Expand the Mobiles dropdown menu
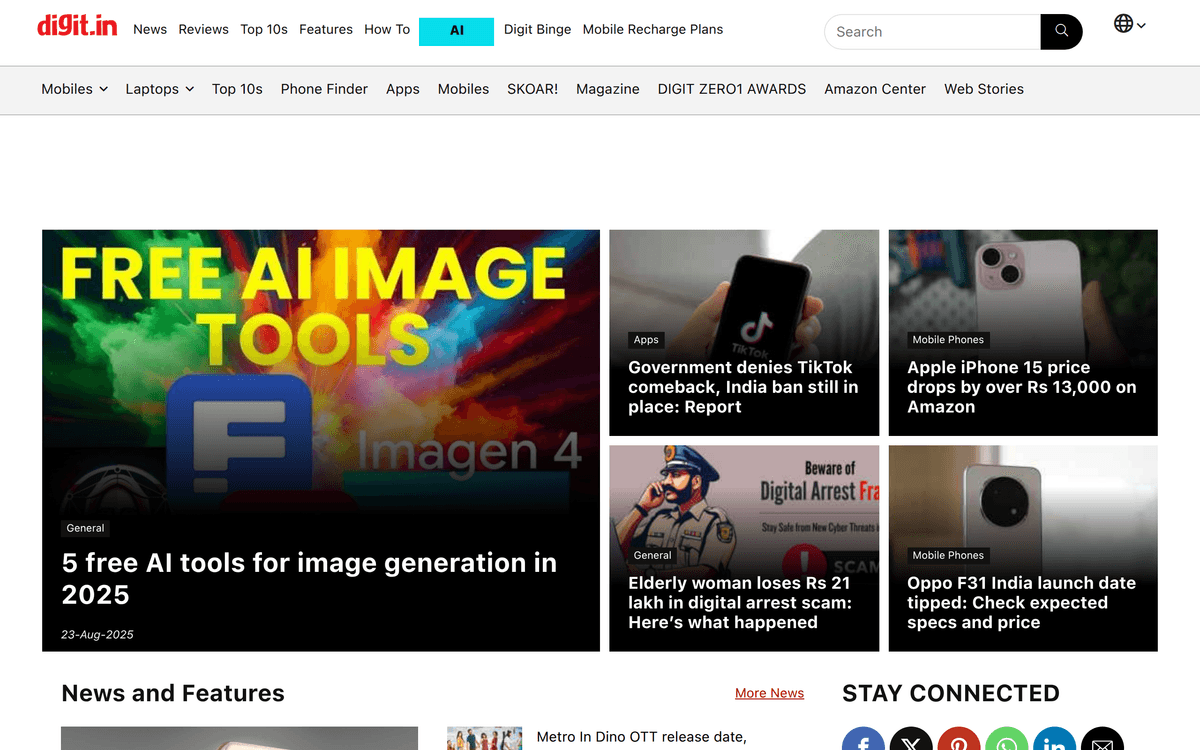This screenshot has width=1200, height=750. point(75,89)
